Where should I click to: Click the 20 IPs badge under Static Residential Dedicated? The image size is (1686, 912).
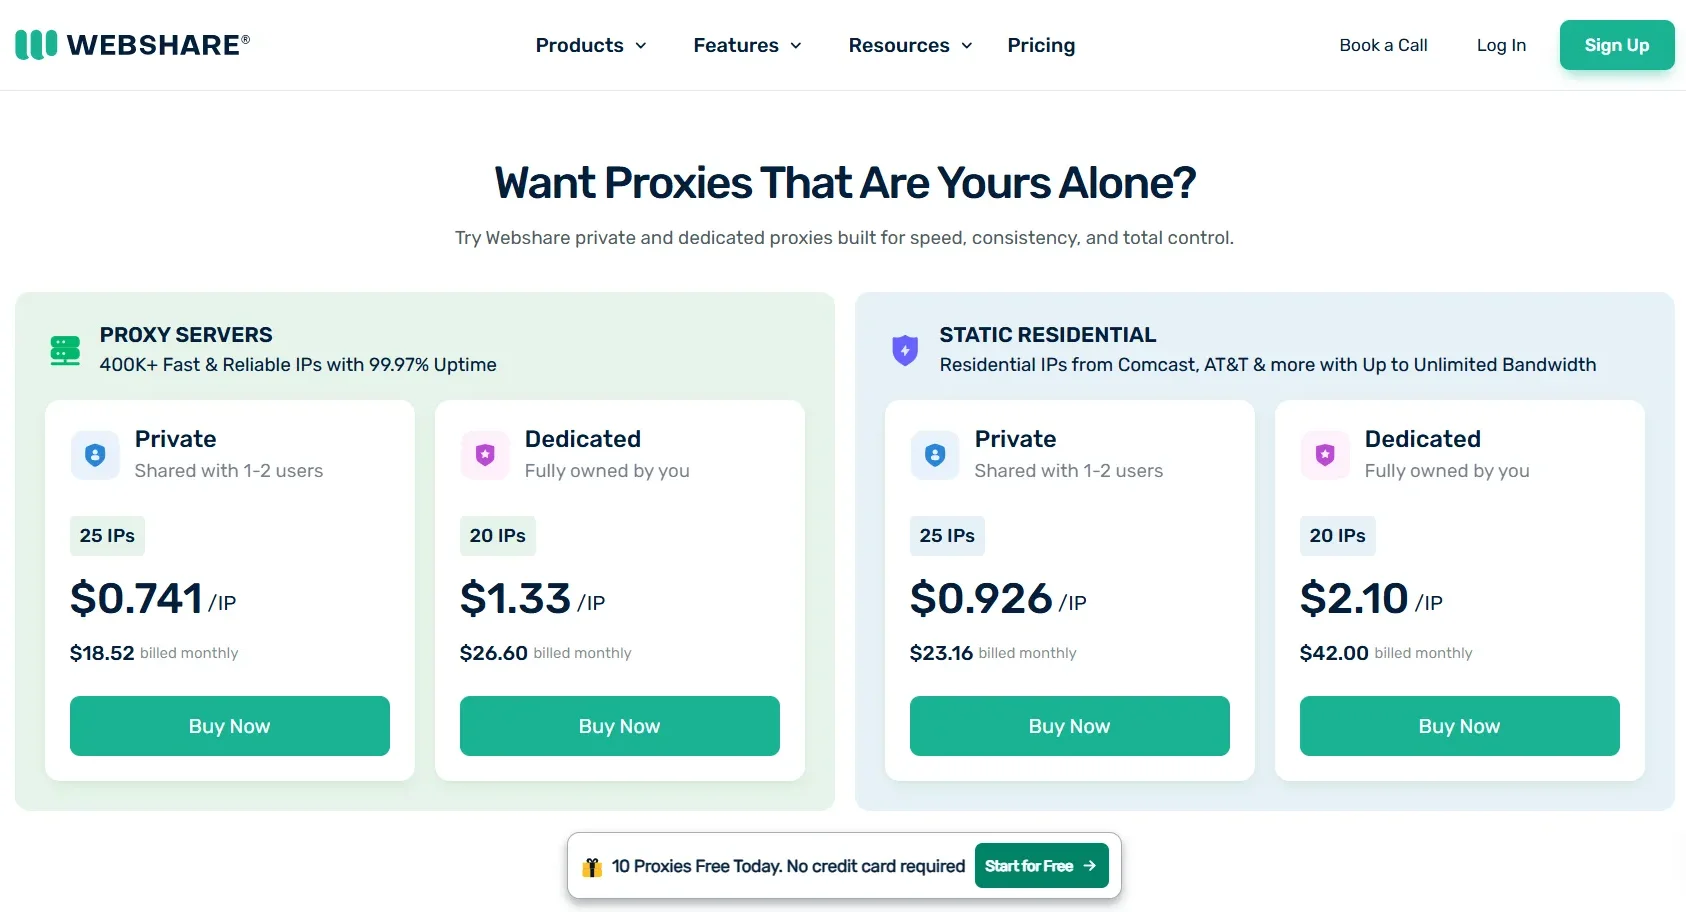tap(1337, 535)
